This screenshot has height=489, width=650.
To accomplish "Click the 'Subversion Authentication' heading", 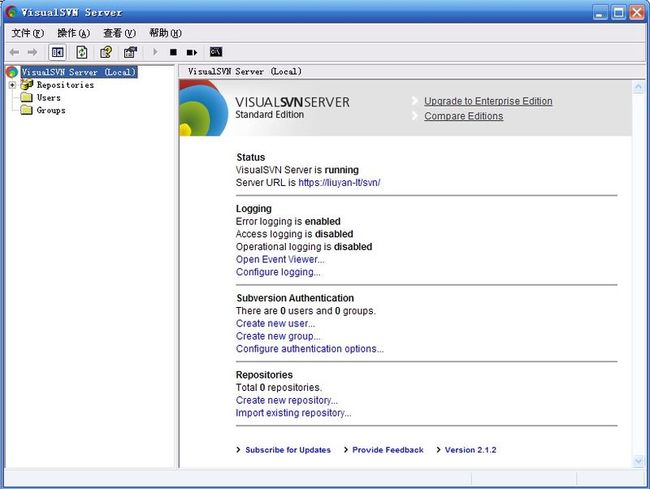I will click(x=295, y=298).
